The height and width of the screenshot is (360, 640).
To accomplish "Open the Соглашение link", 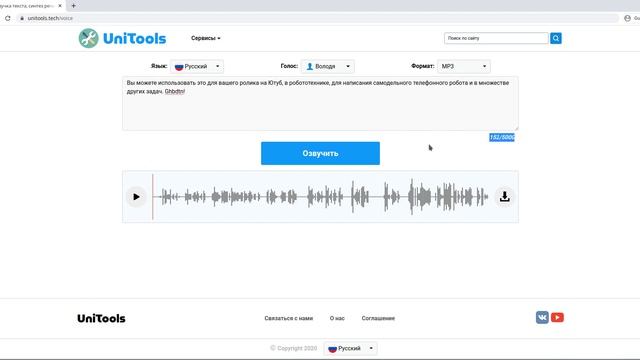I will (x=378, y=318).
